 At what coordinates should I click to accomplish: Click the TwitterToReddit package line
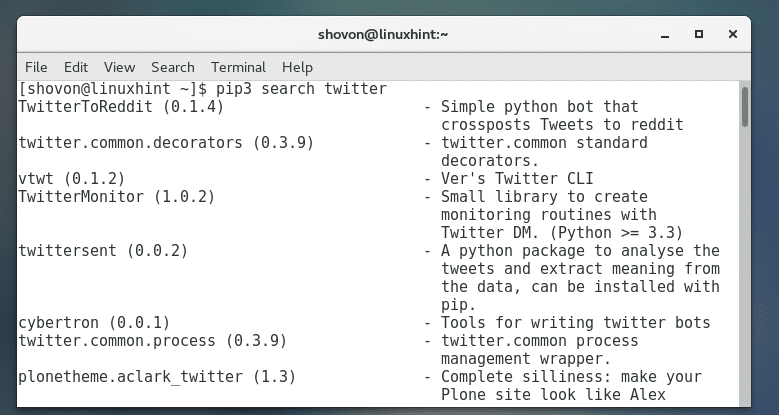point(121,107)
